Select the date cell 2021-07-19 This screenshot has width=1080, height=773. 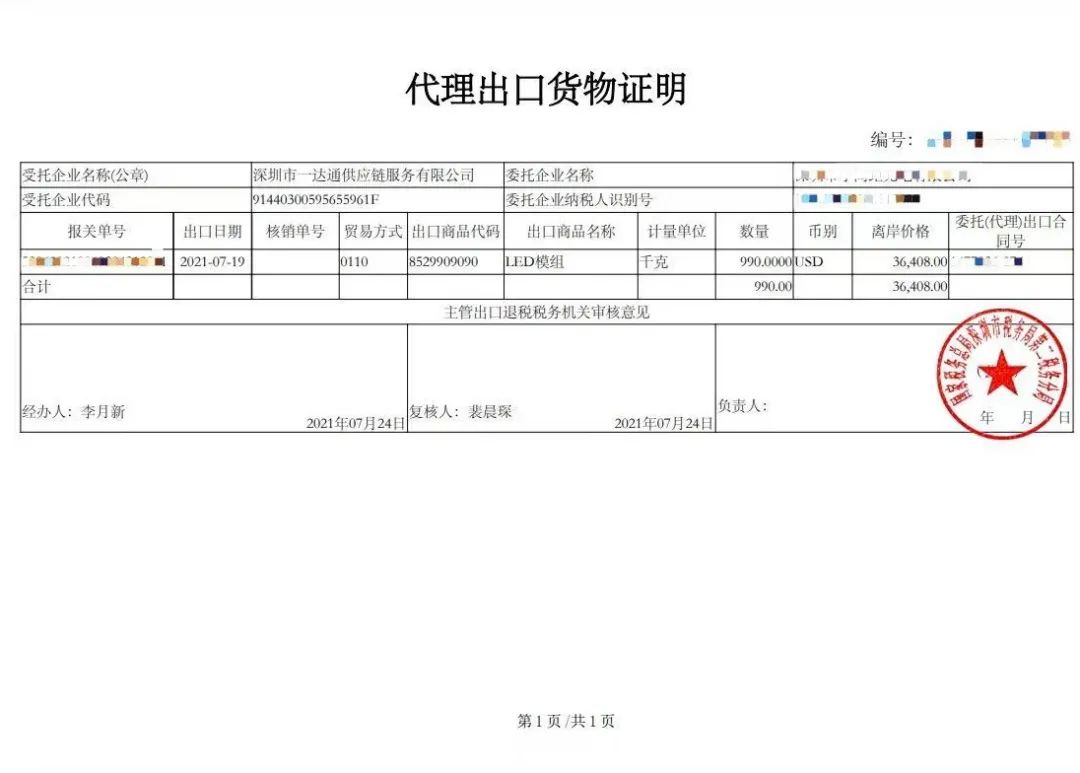pyautogui.click(x=212, y=262)
